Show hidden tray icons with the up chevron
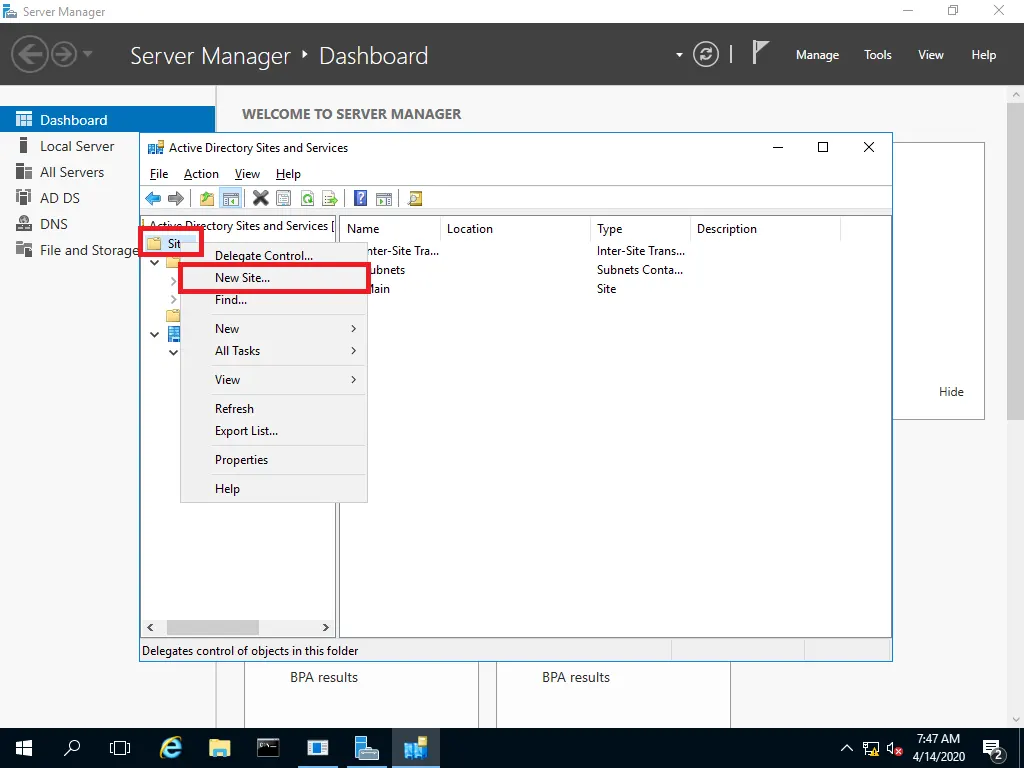 pos(846,748)
